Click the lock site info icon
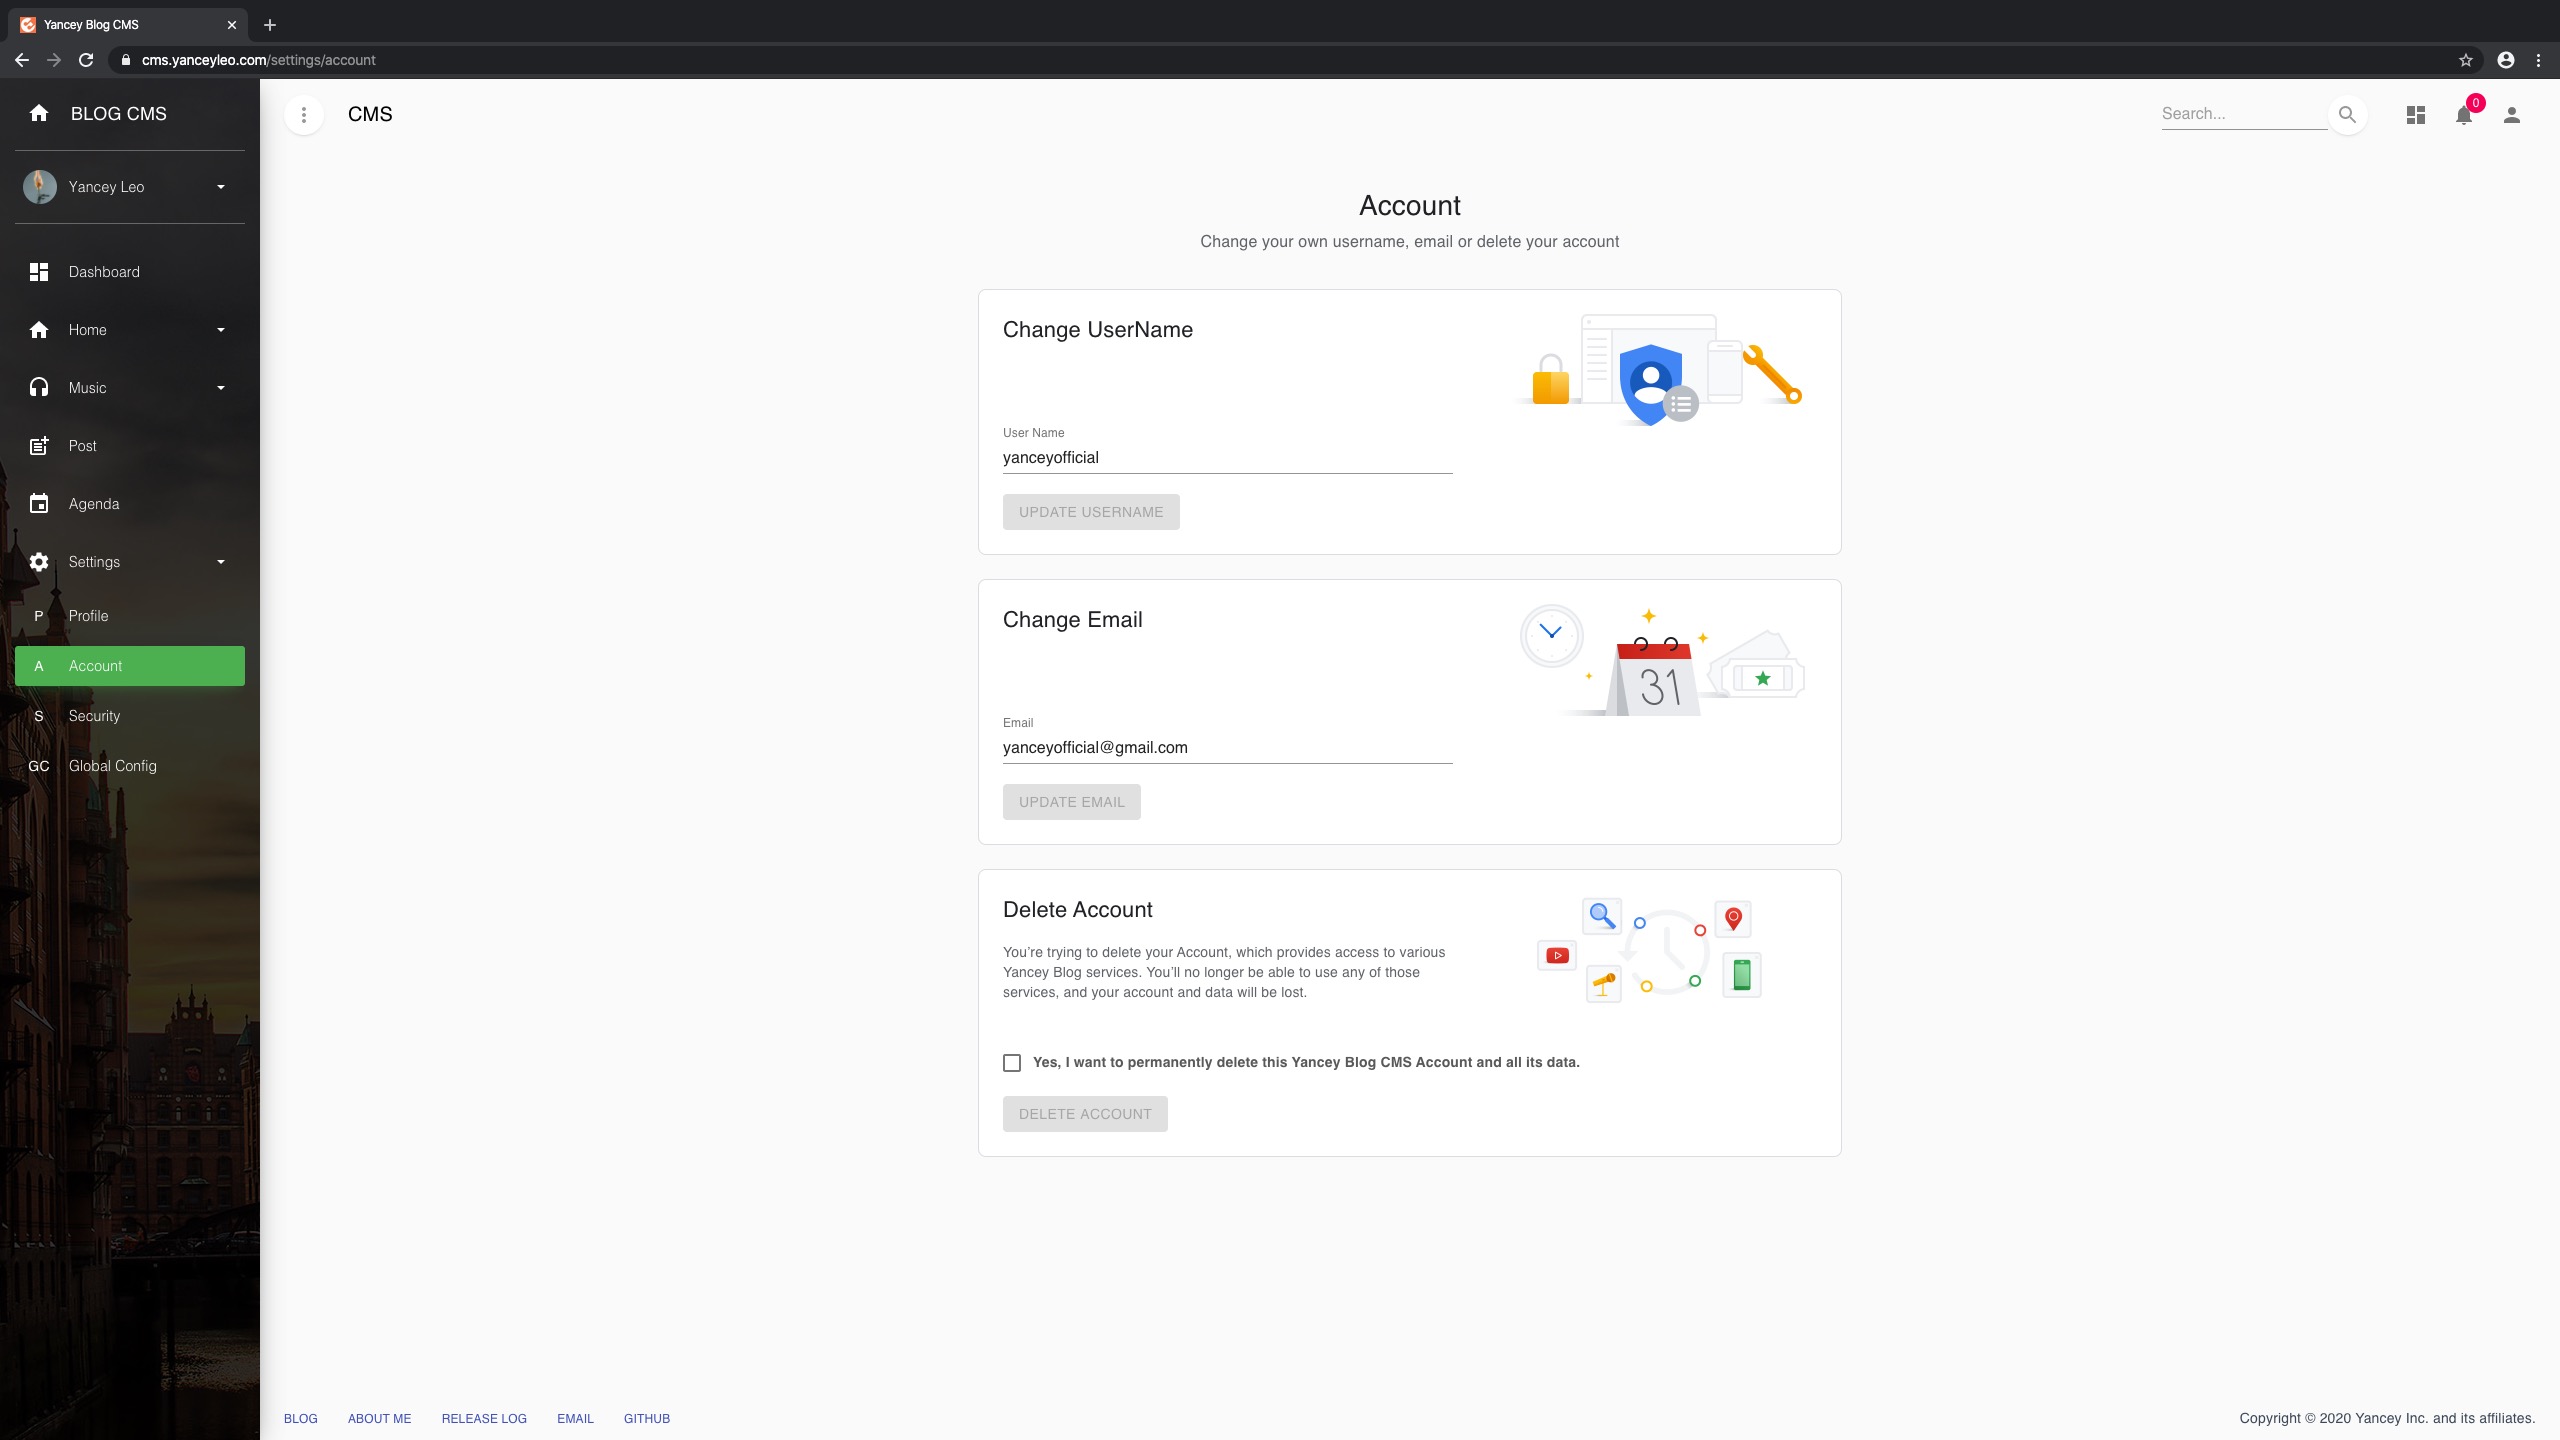Viewport: 2560px width, 1440px height. pyautogui.click(x=125, y=60)
